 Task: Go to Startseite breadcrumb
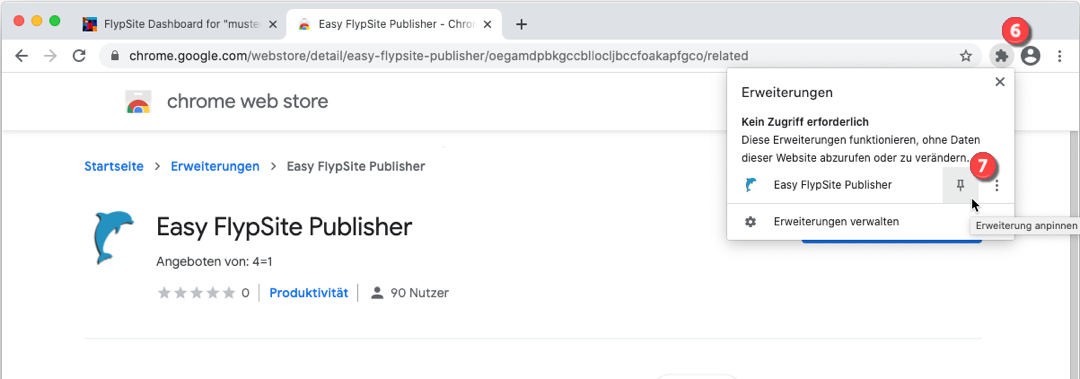[114, 166]
